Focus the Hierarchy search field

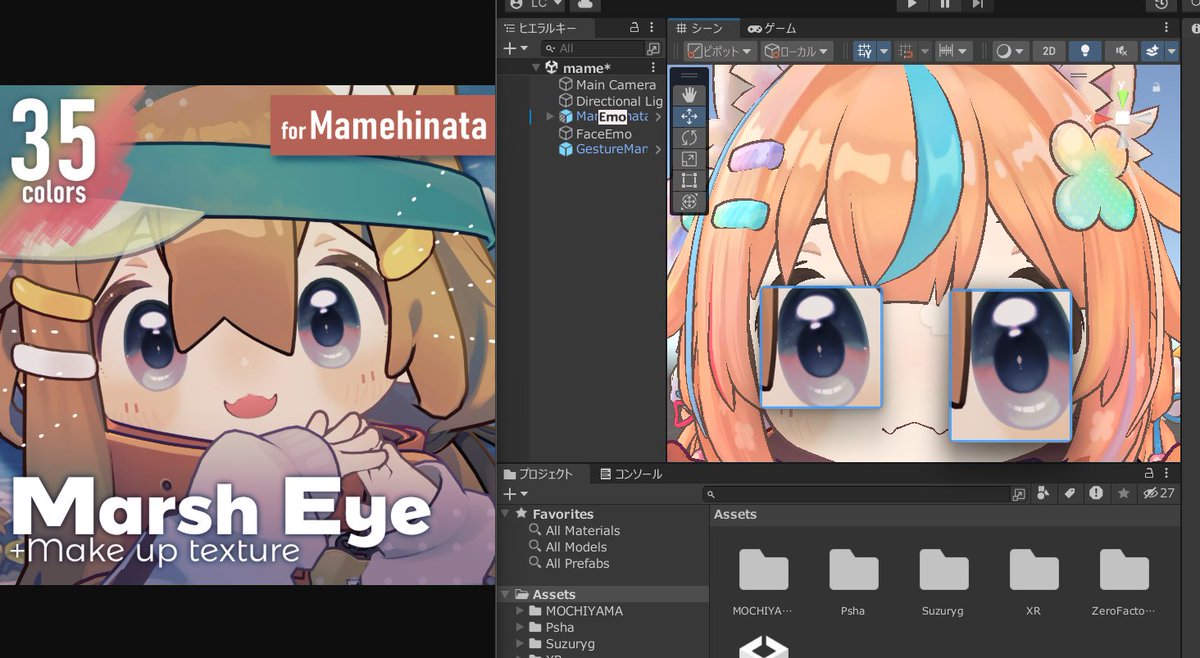coord(593,48)
